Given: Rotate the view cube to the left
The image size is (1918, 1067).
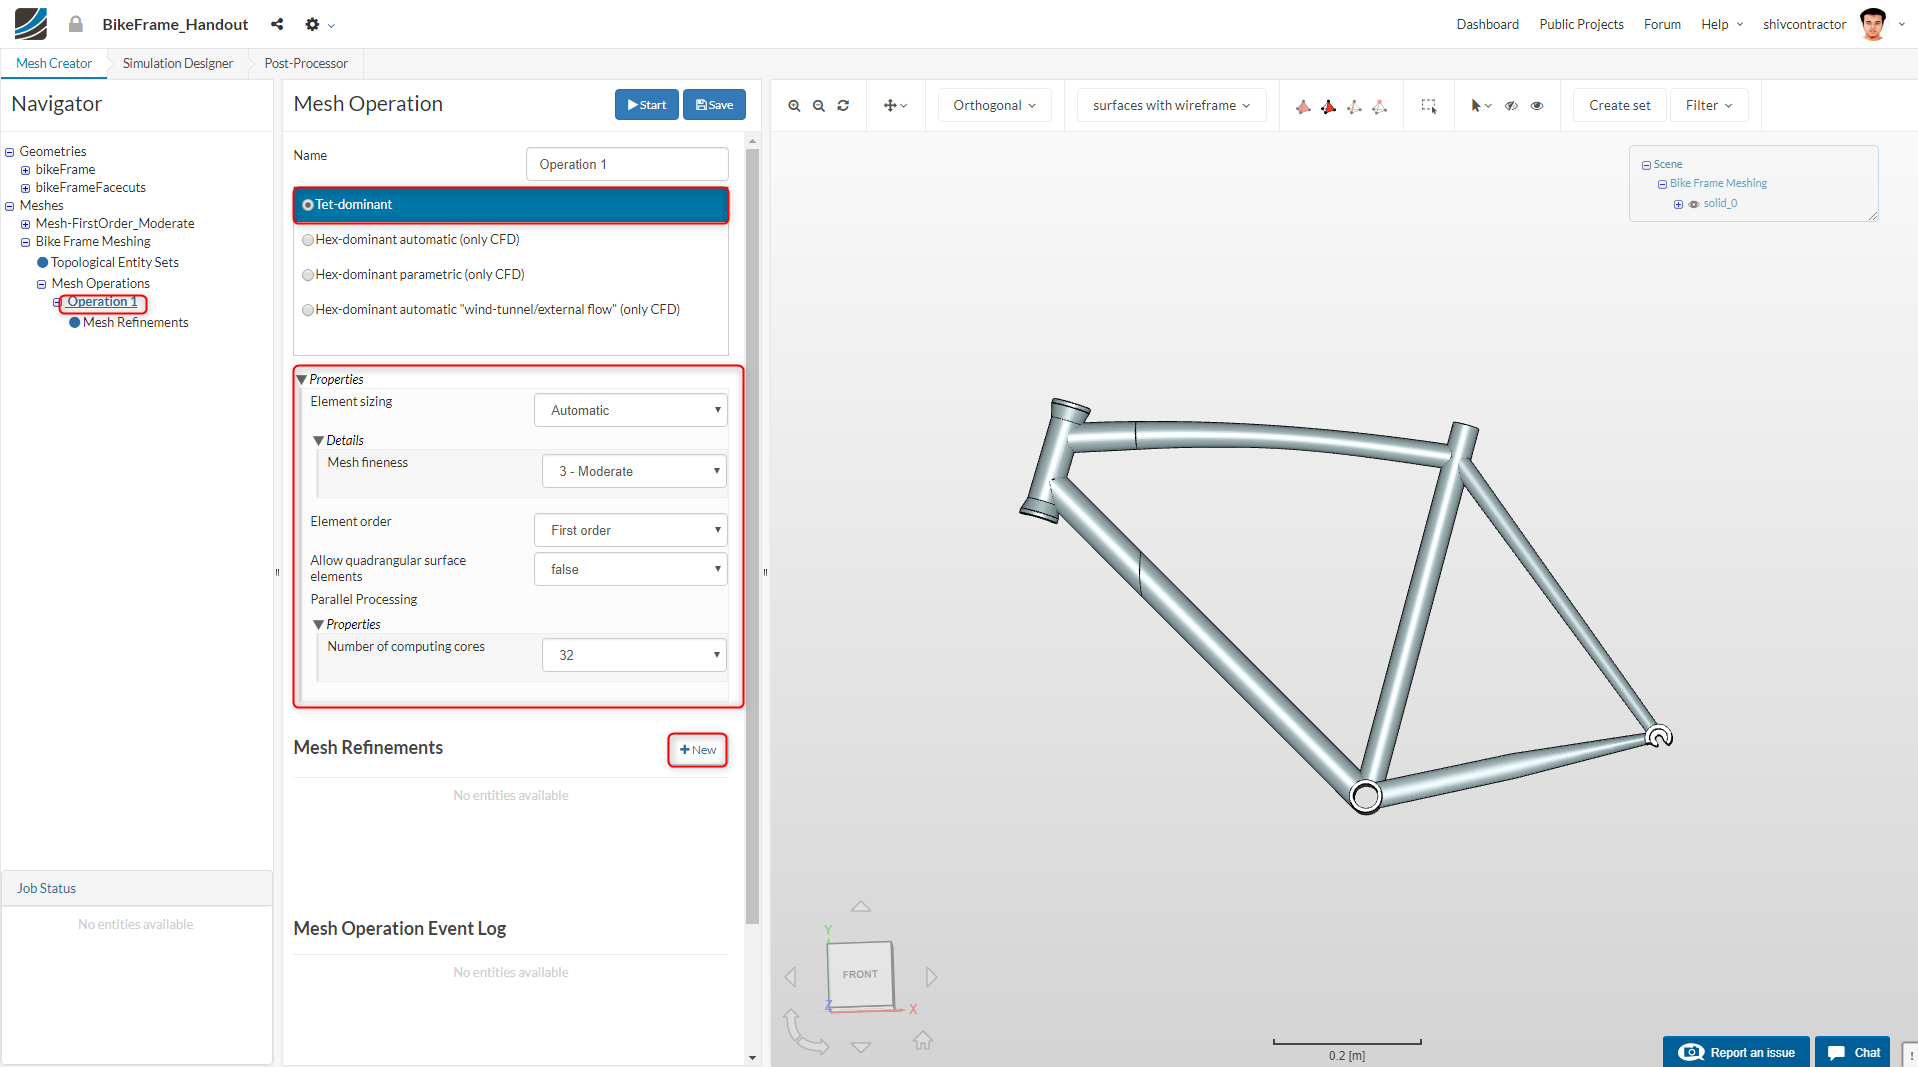Looking at the screenshot, I should pos(791,976).
